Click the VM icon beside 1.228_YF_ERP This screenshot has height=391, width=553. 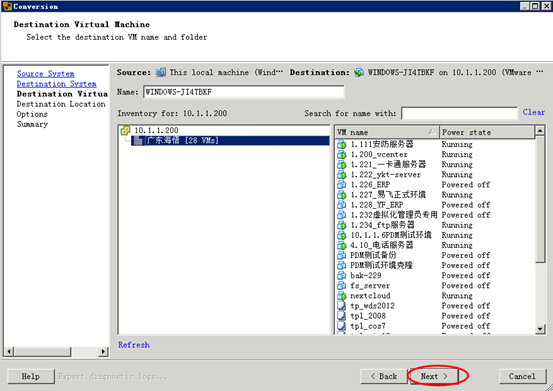(341, 205)
